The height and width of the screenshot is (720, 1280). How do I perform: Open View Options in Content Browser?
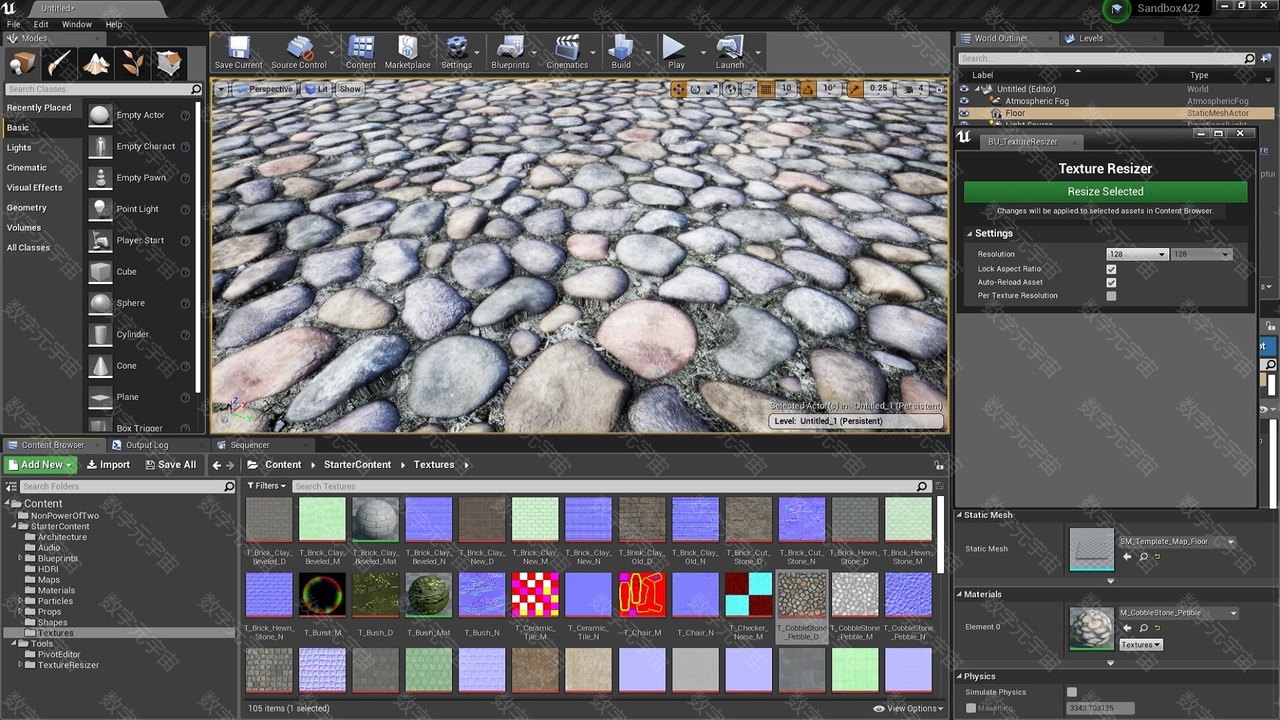point(907,708)
